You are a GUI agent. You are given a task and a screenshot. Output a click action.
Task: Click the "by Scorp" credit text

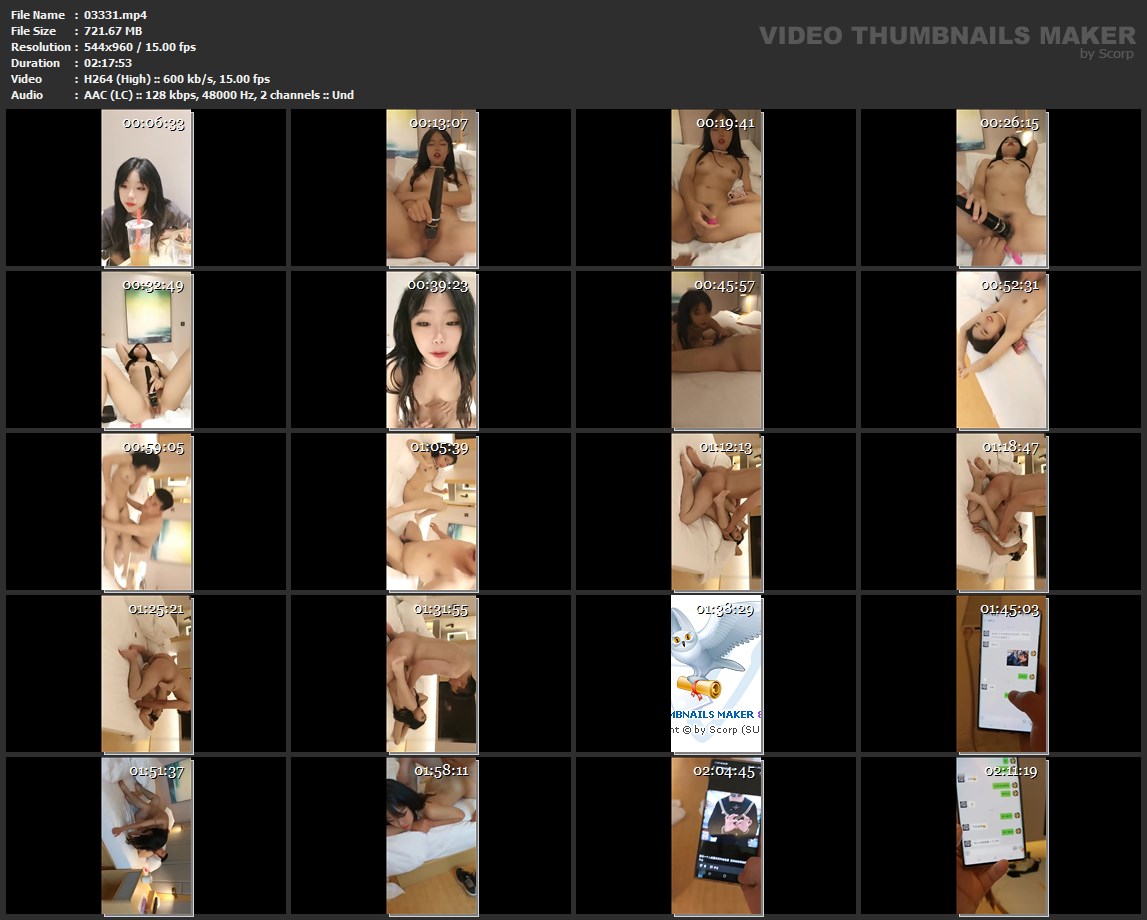[x=1107, y=54]
